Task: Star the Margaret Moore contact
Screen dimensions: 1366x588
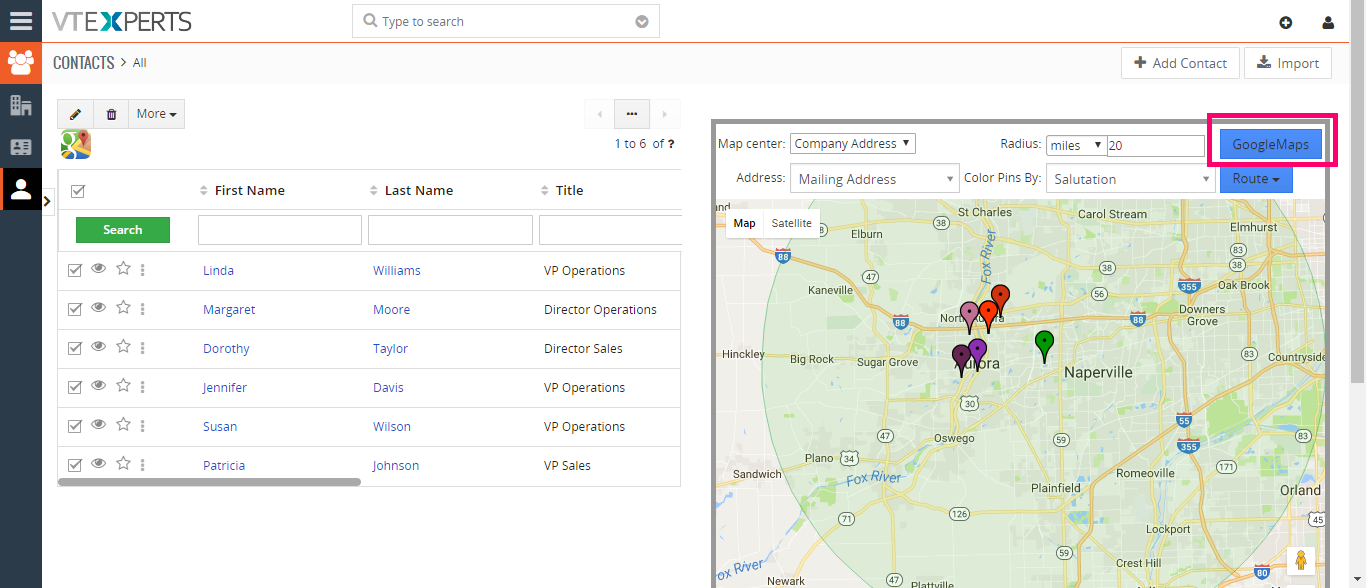Action: click(123, 307)
